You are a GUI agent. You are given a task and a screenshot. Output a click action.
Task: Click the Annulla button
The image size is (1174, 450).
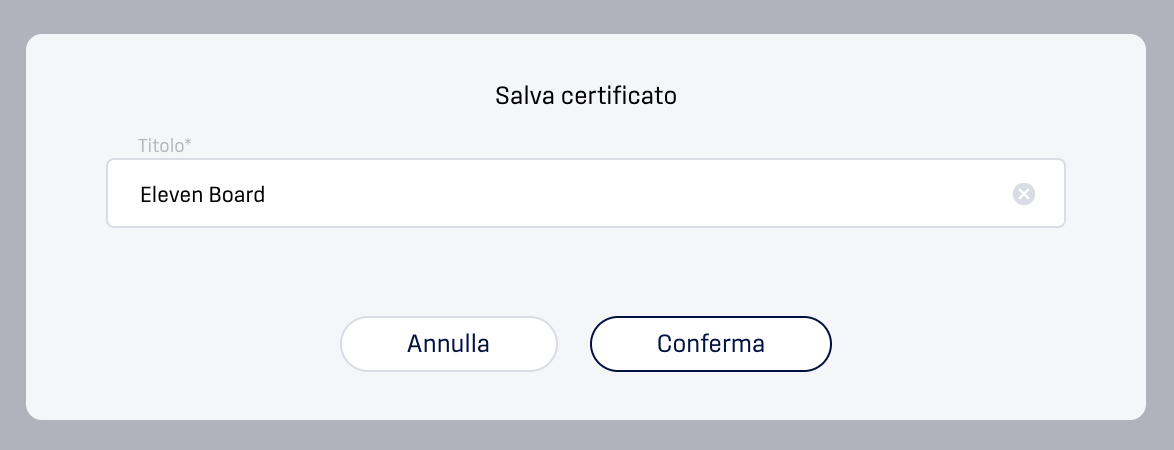point(448,344)
